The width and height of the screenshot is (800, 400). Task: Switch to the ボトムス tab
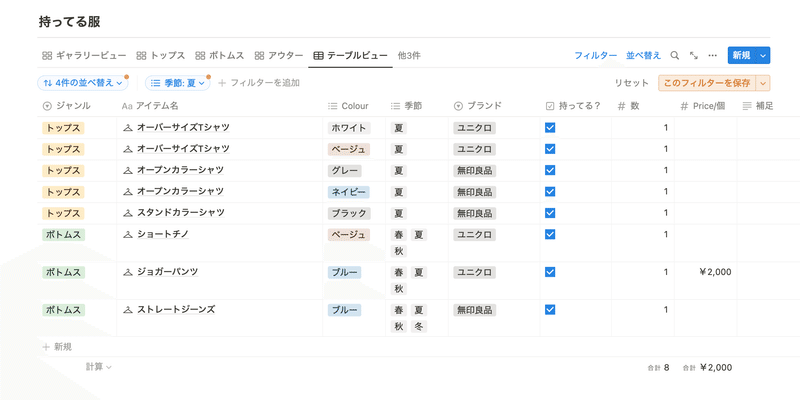pyautogui.click(x=220, y=56)
